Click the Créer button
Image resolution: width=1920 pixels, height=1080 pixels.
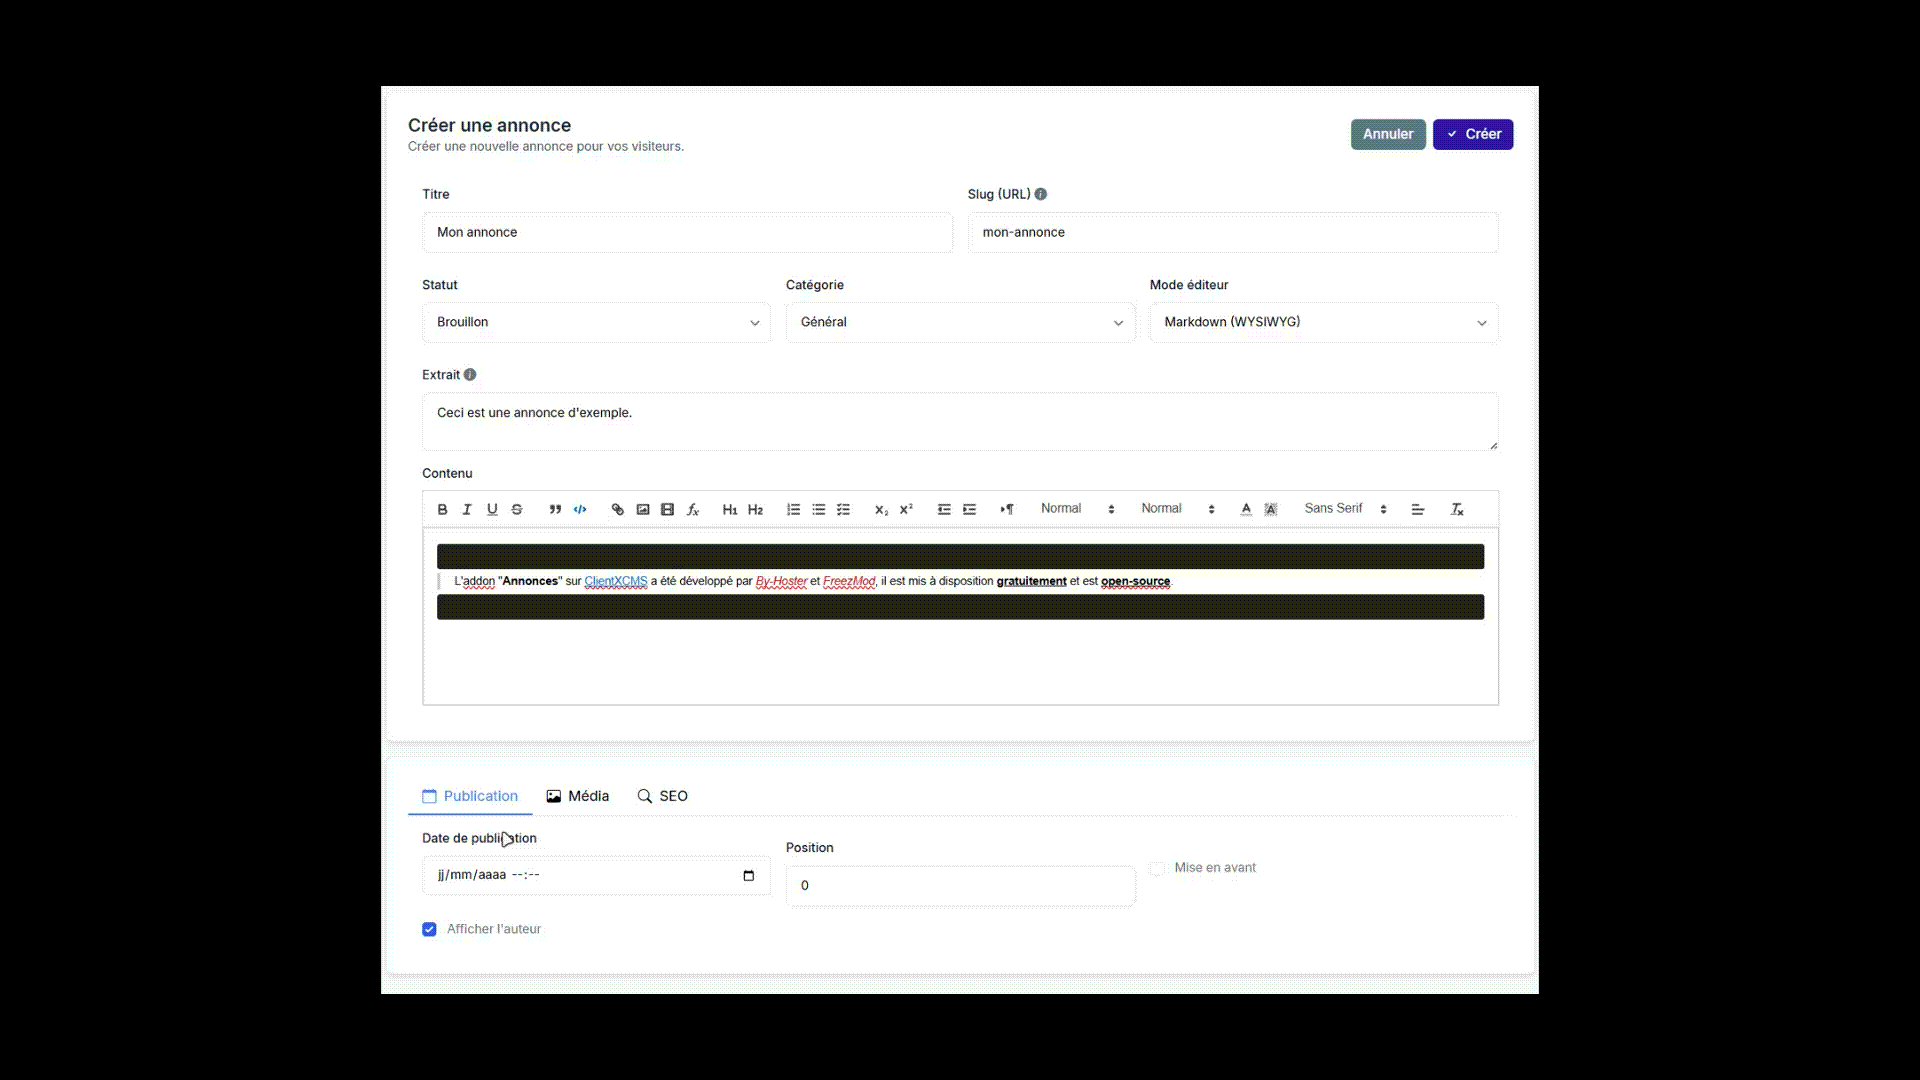point(1472,134)
